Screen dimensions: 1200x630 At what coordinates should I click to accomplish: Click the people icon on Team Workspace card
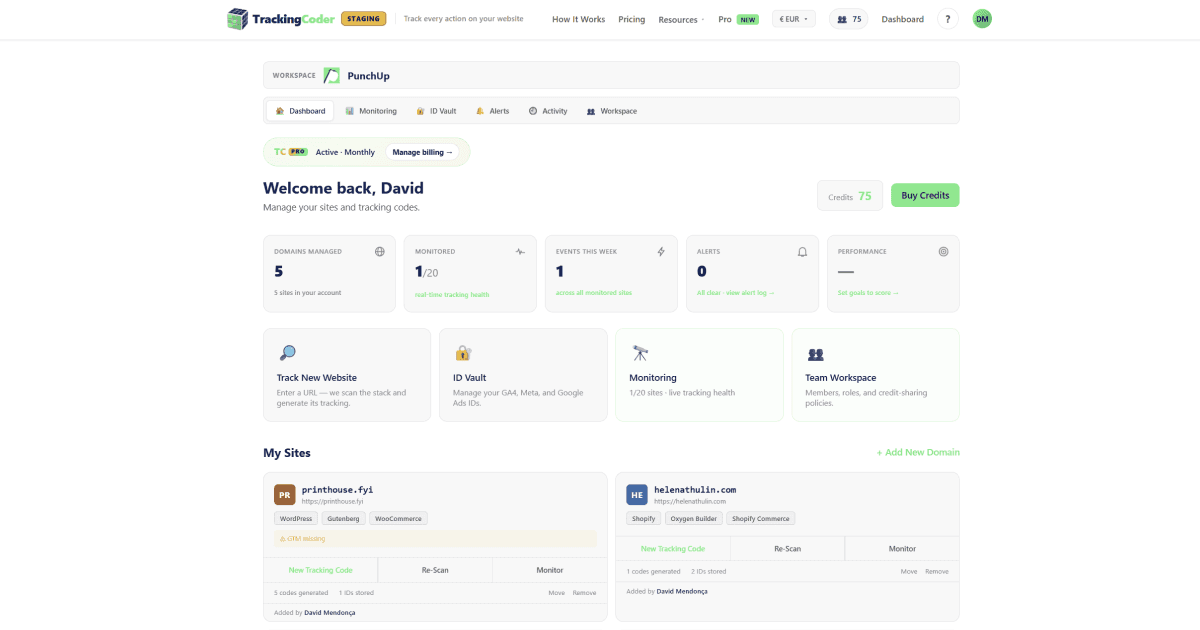pos(815,354)
